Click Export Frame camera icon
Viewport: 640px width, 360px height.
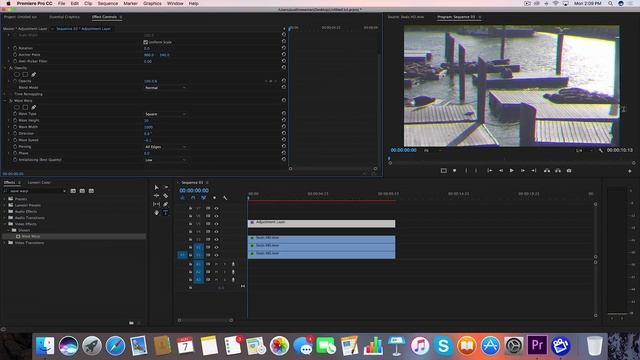click(x=569, y=171)
